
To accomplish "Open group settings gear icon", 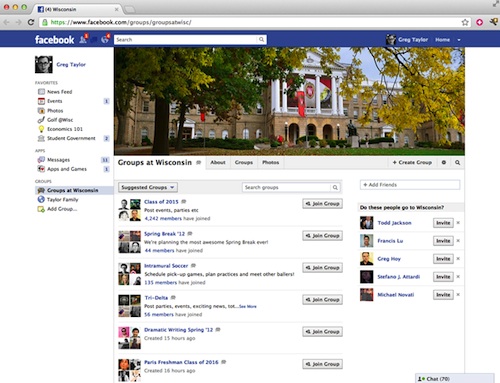I will pyautogui.click(x=444, y=162).
